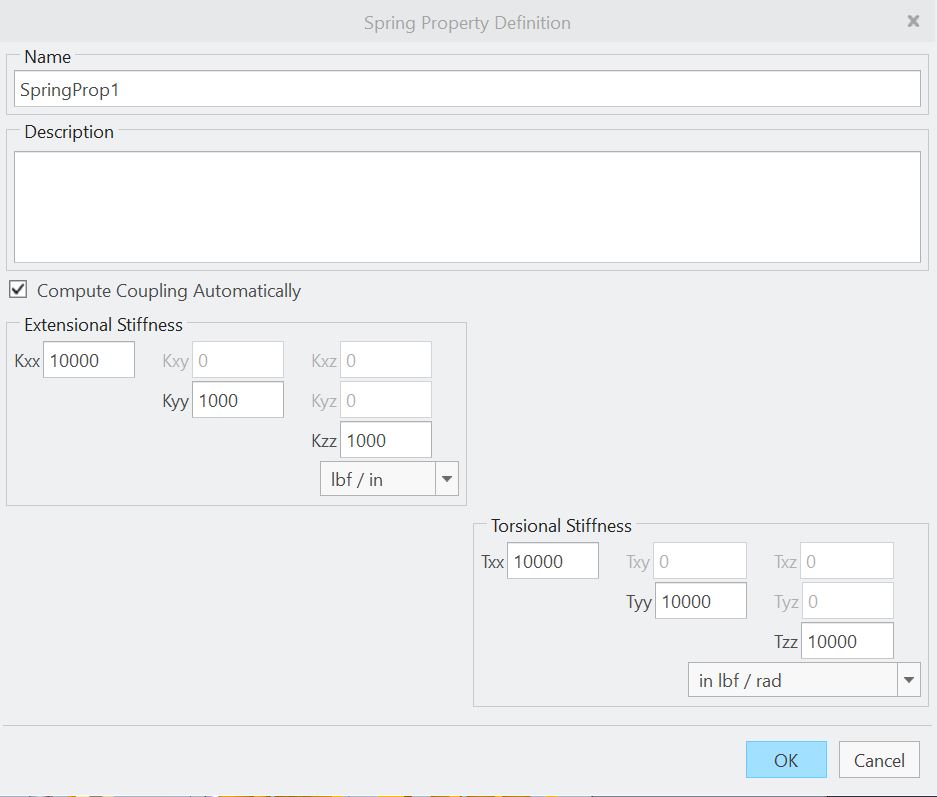The width and height of the screenshot is (937, 797).
Task: Close the dialog with the X button
Action: coord(914,21)
